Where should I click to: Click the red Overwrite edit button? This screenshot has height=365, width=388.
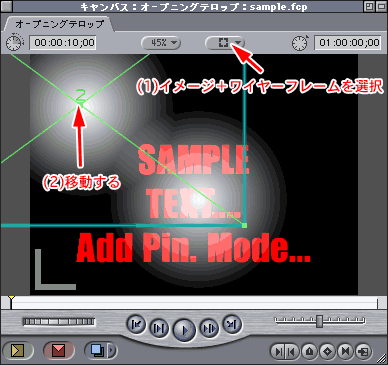click(x=59, y=350)
